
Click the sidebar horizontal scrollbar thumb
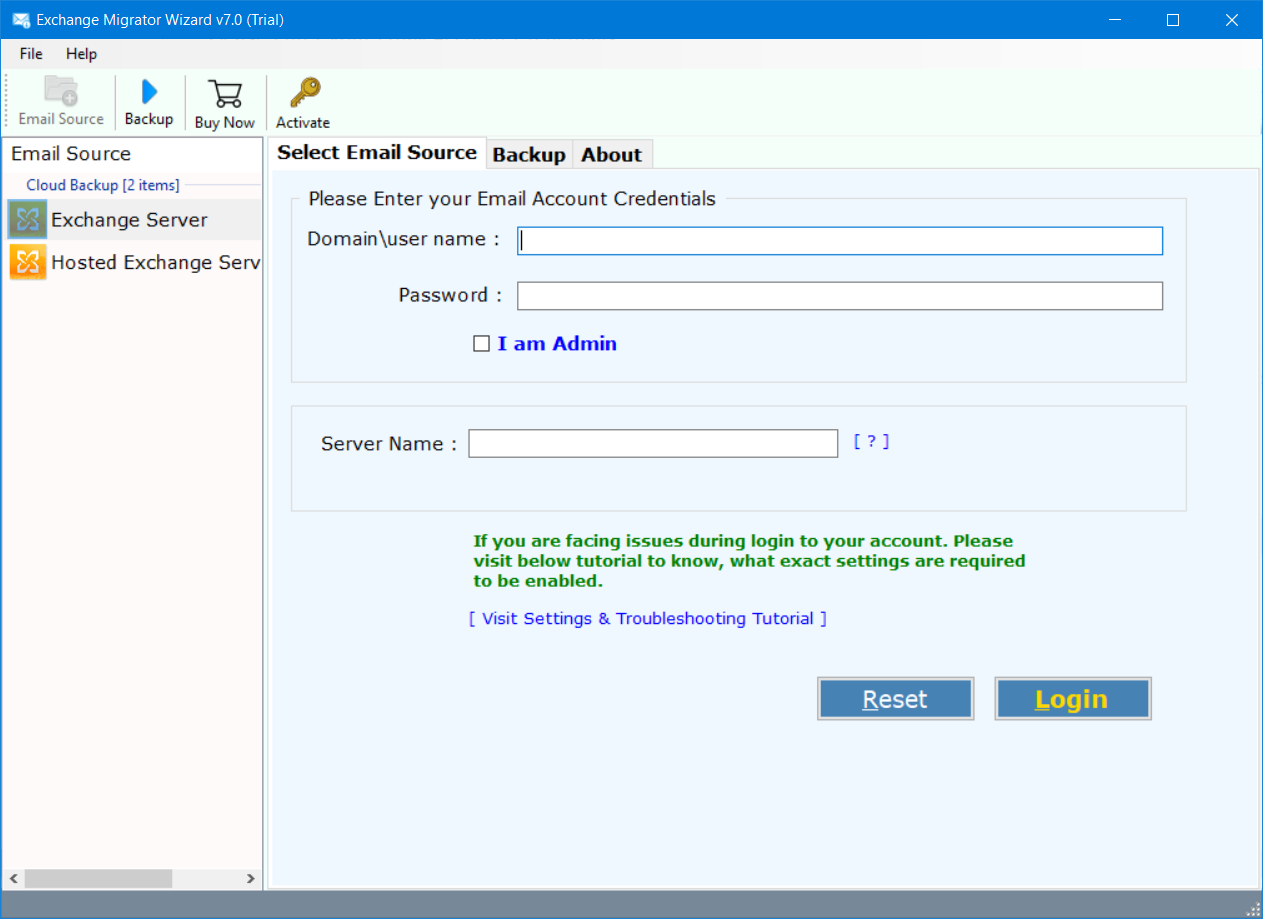click(x=98, y=879)
